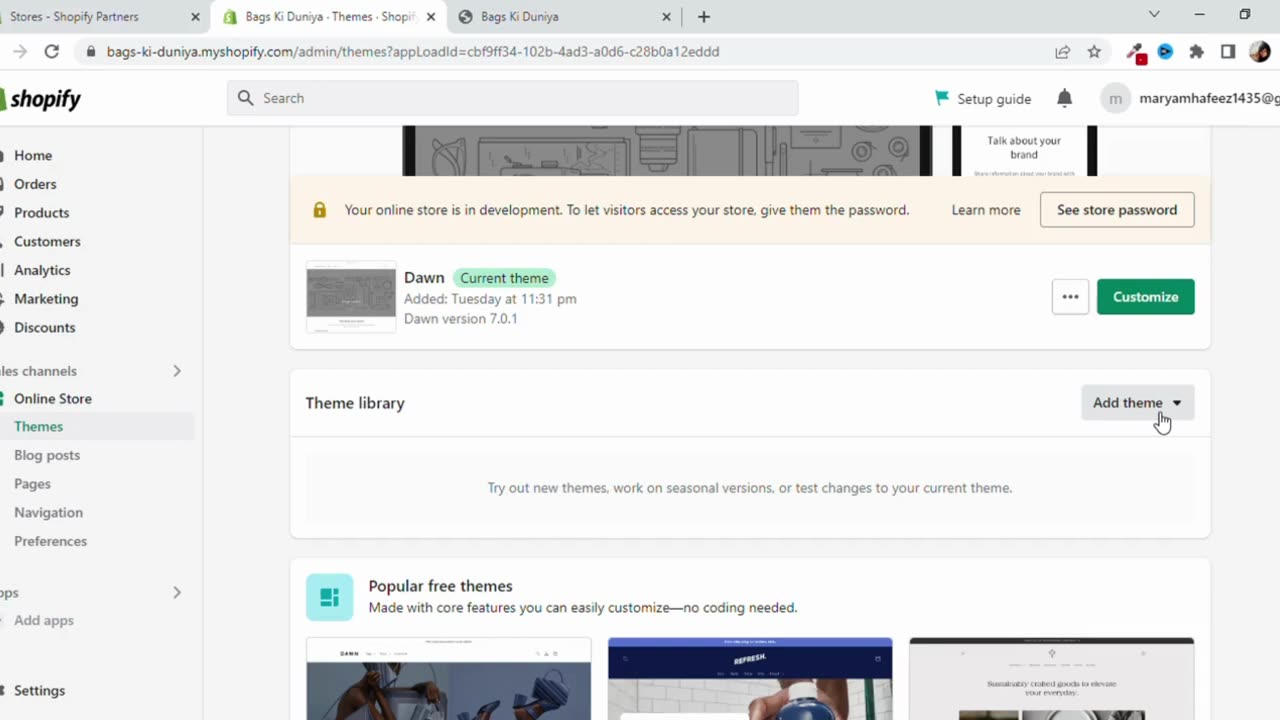Expand Sales channels chevron
This screenshot has width=1280, height=720.
click(177, 371)
